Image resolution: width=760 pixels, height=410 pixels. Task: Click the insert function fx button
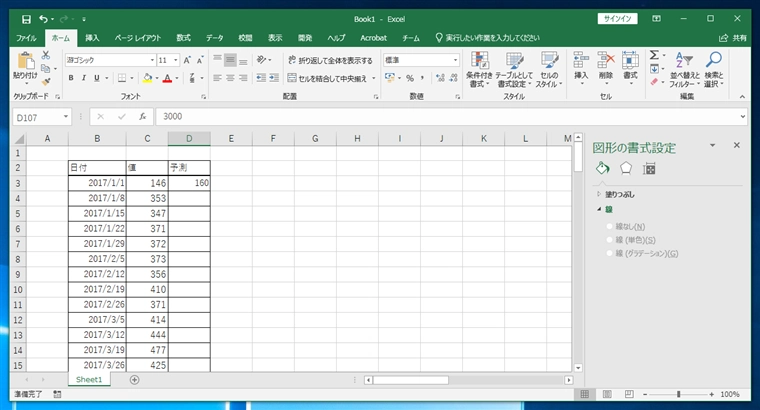coord(143,116)
